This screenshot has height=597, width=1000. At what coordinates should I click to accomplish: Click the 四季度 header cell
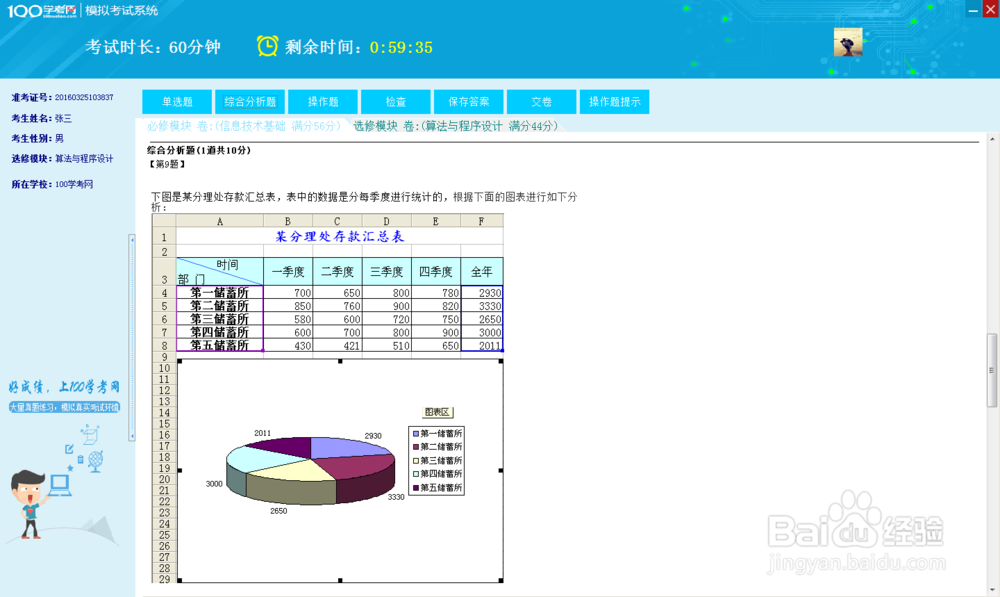[436, 272]
